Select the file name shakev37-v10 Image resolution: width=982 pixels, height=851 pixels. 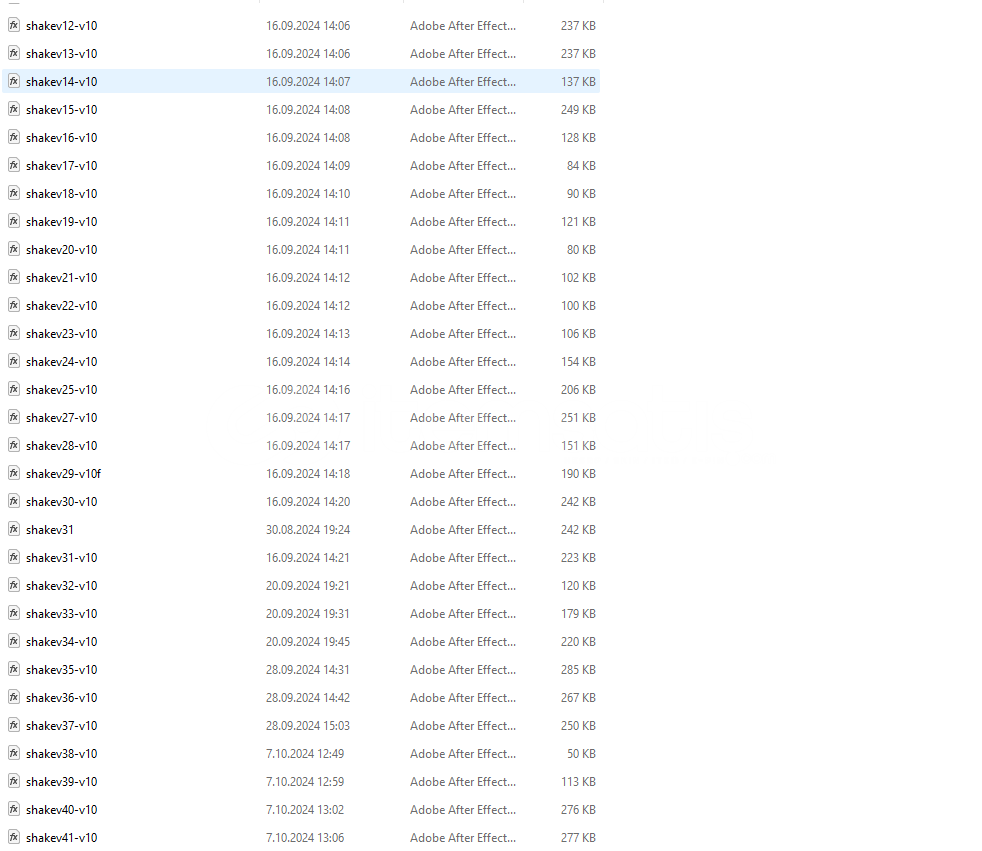tap(61, 726)
